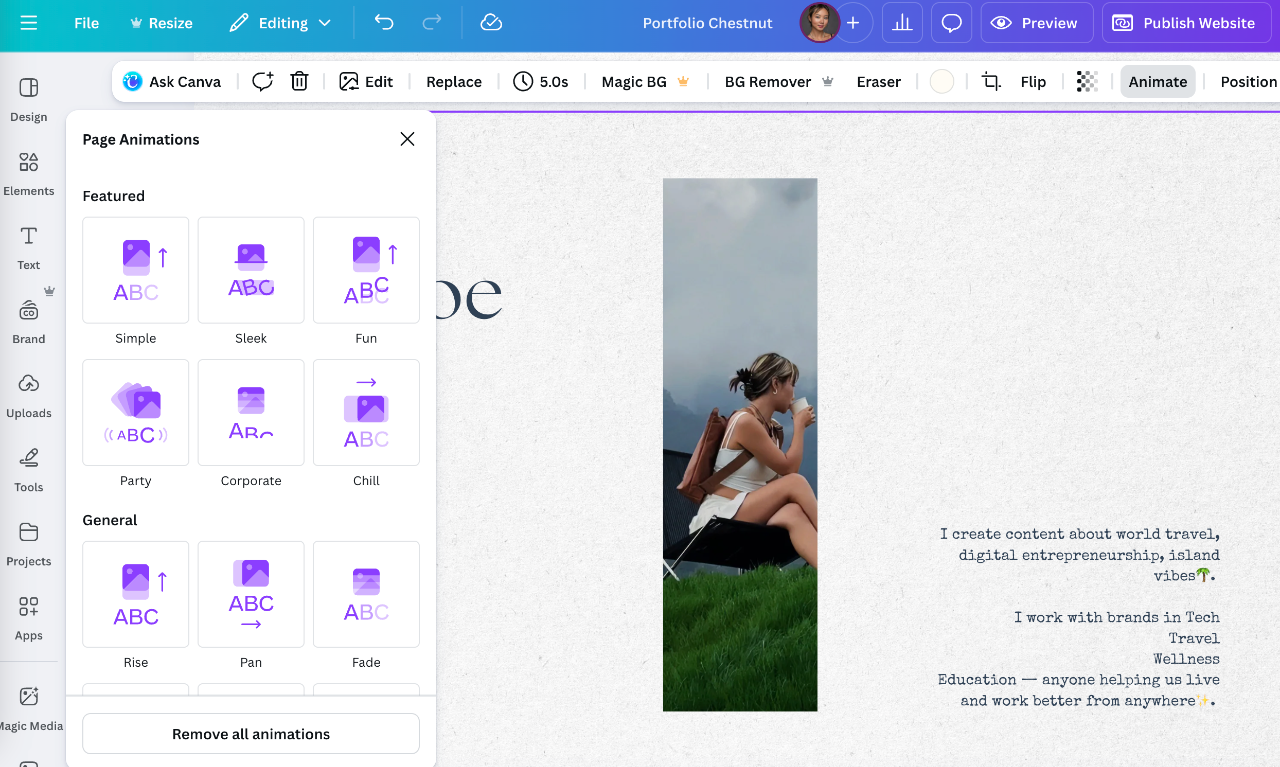Open the Resize options menu
The image size is (1280, 767).
tap(161, 23)
